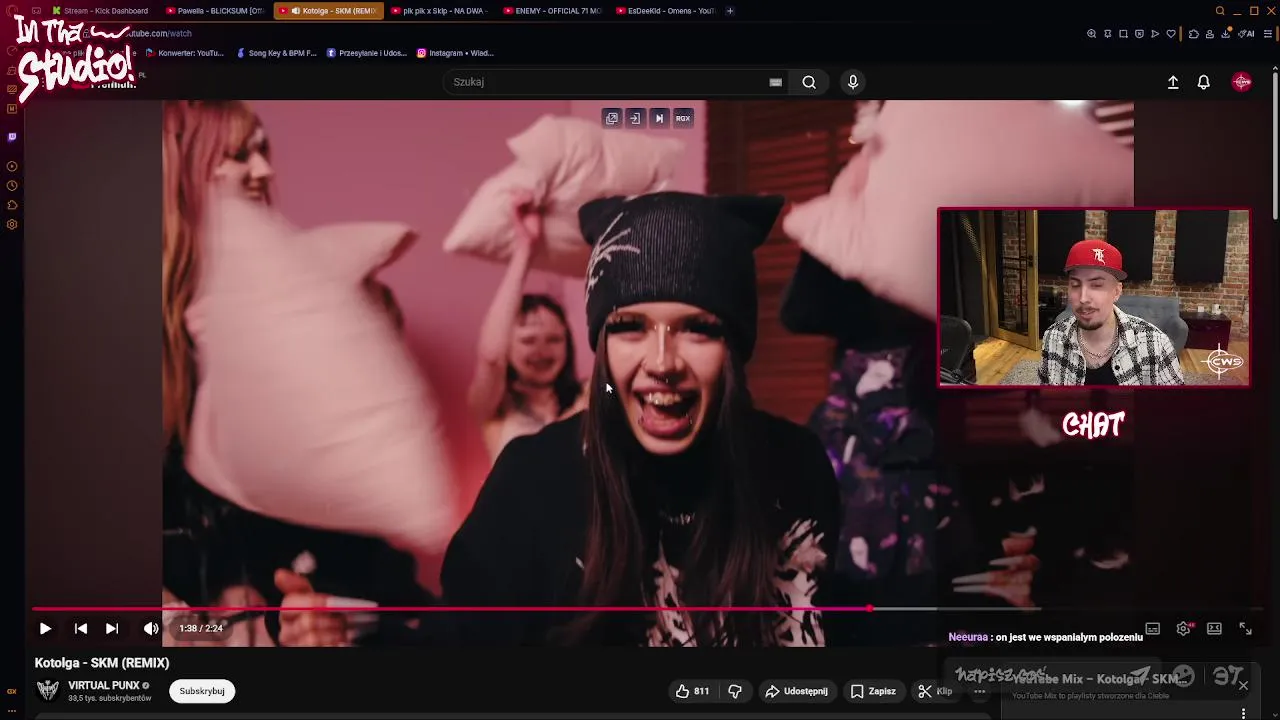1280x720 pixels.
Task: Toggle RGX overlay button above video
Action: click(x=683, y=118)
